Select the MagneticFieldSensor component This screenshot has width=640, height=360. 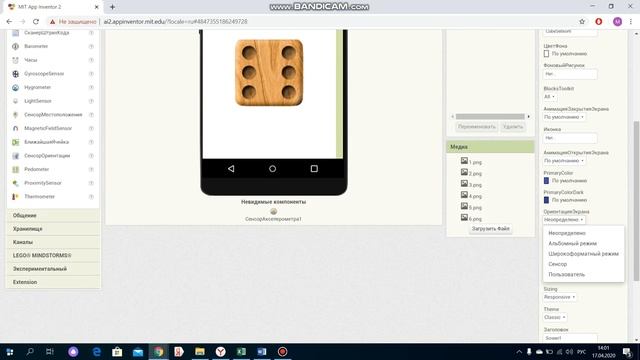tap(48, 129)
